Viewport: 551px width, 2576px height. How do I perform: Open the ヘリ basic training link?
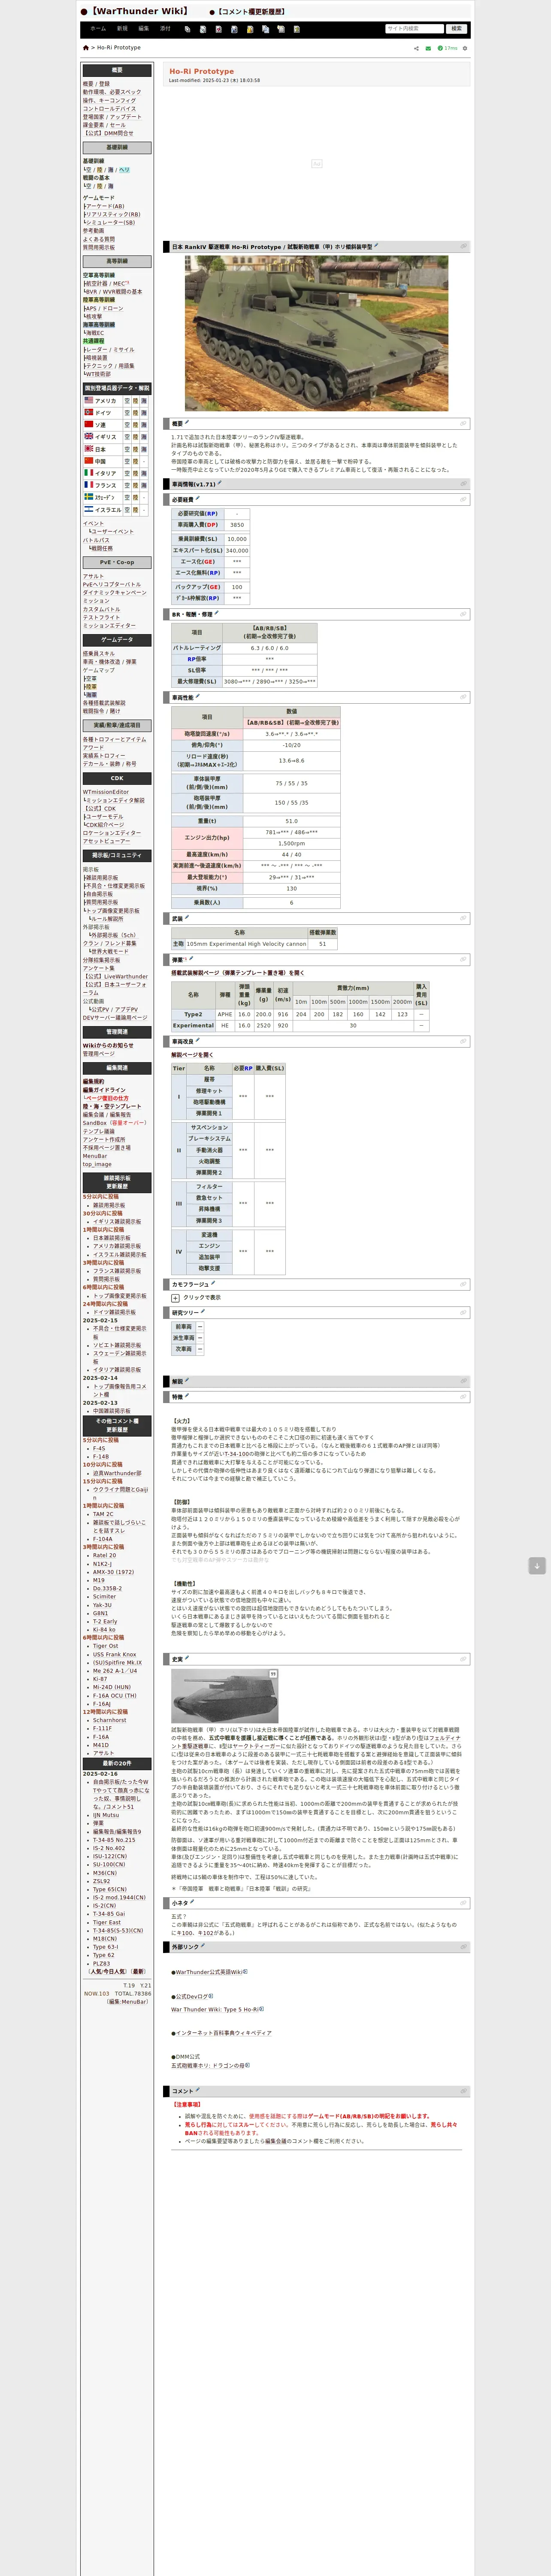[125, 169]
